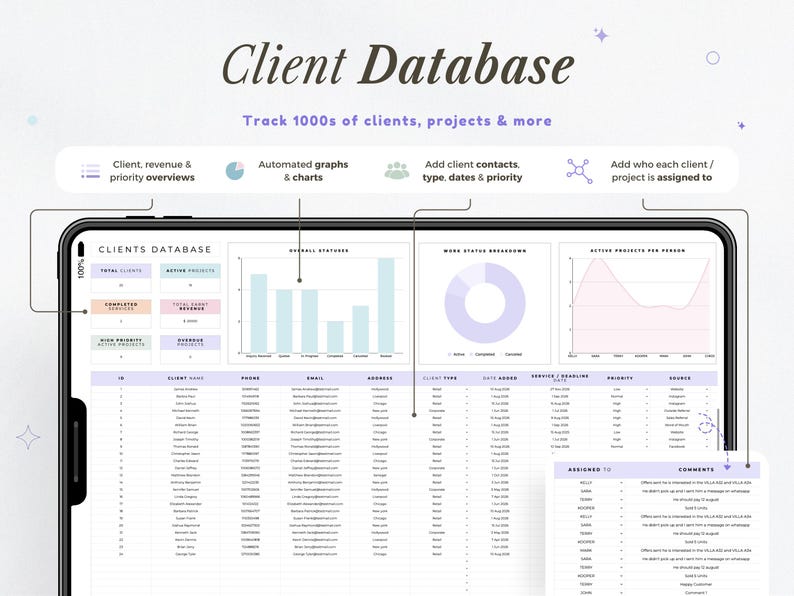Click the Inquiry Received bar in Overall Statuses
794x596 pixels.
[259, 313]
